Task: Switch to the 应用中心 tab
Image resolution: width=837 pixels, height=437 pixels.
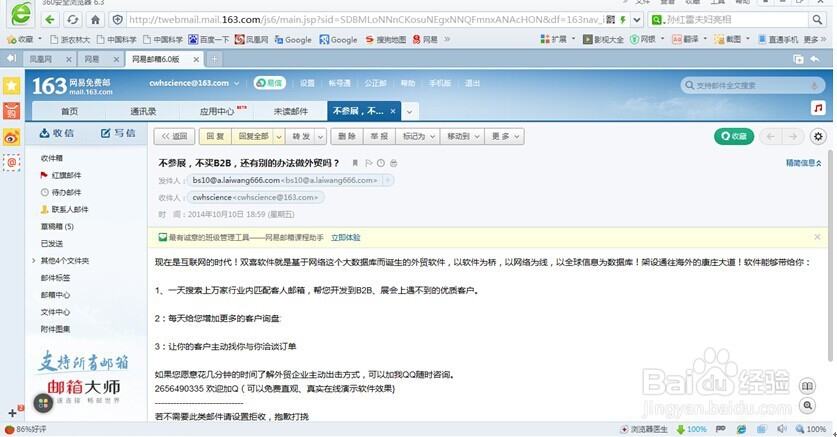Action: click(216, 111)
